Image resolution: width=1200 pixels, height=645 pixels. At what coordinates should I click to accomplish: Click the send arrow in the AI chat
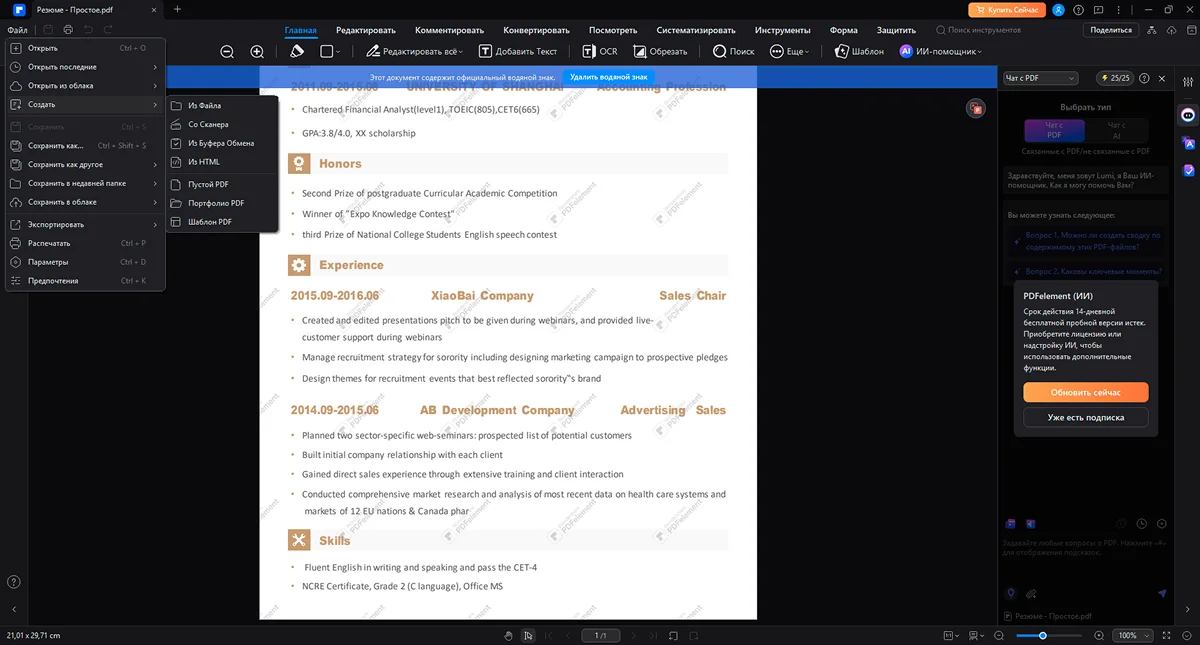point(1162,593)
